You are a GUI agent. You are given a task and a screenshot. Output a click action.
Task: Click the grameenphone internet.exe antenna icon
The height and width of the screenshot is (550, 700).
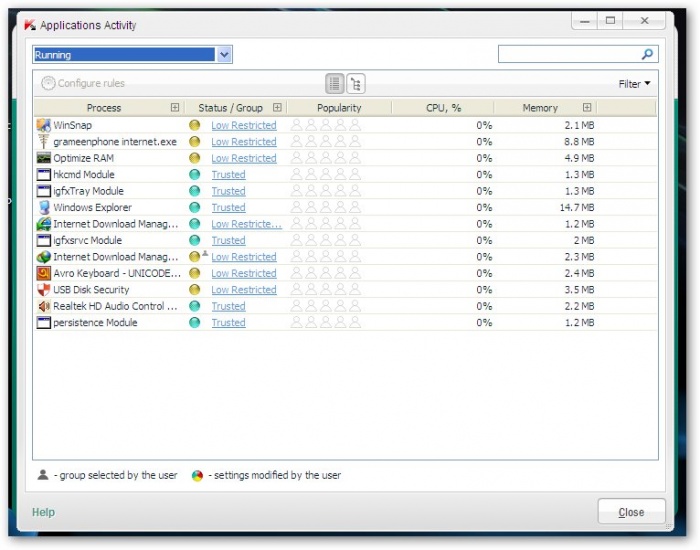[43, 142]
